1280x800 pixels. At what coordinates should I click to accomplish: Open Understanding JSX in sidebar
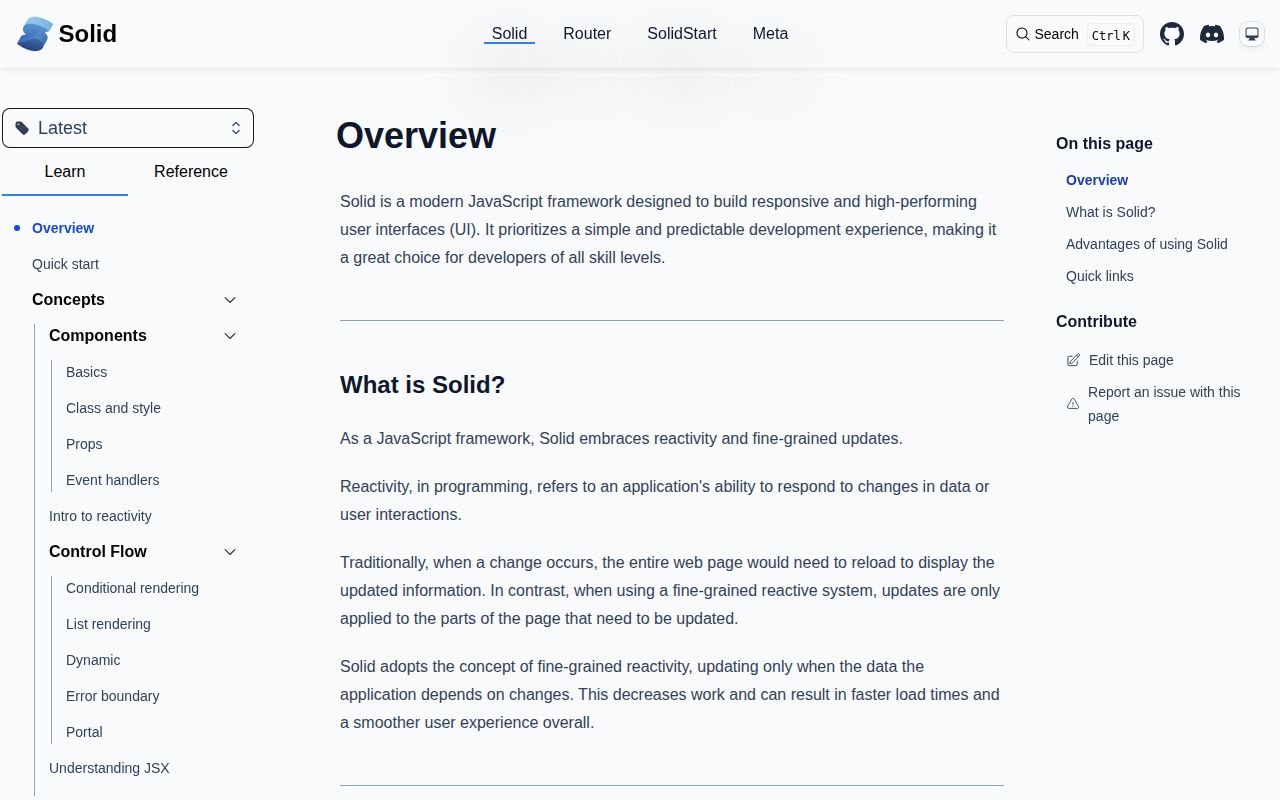[x=109, y=768]
